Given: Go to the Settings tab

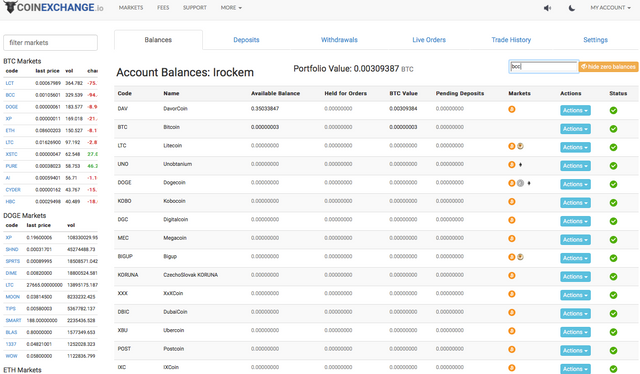Looking at the screenshot, I should pos(595,40).
